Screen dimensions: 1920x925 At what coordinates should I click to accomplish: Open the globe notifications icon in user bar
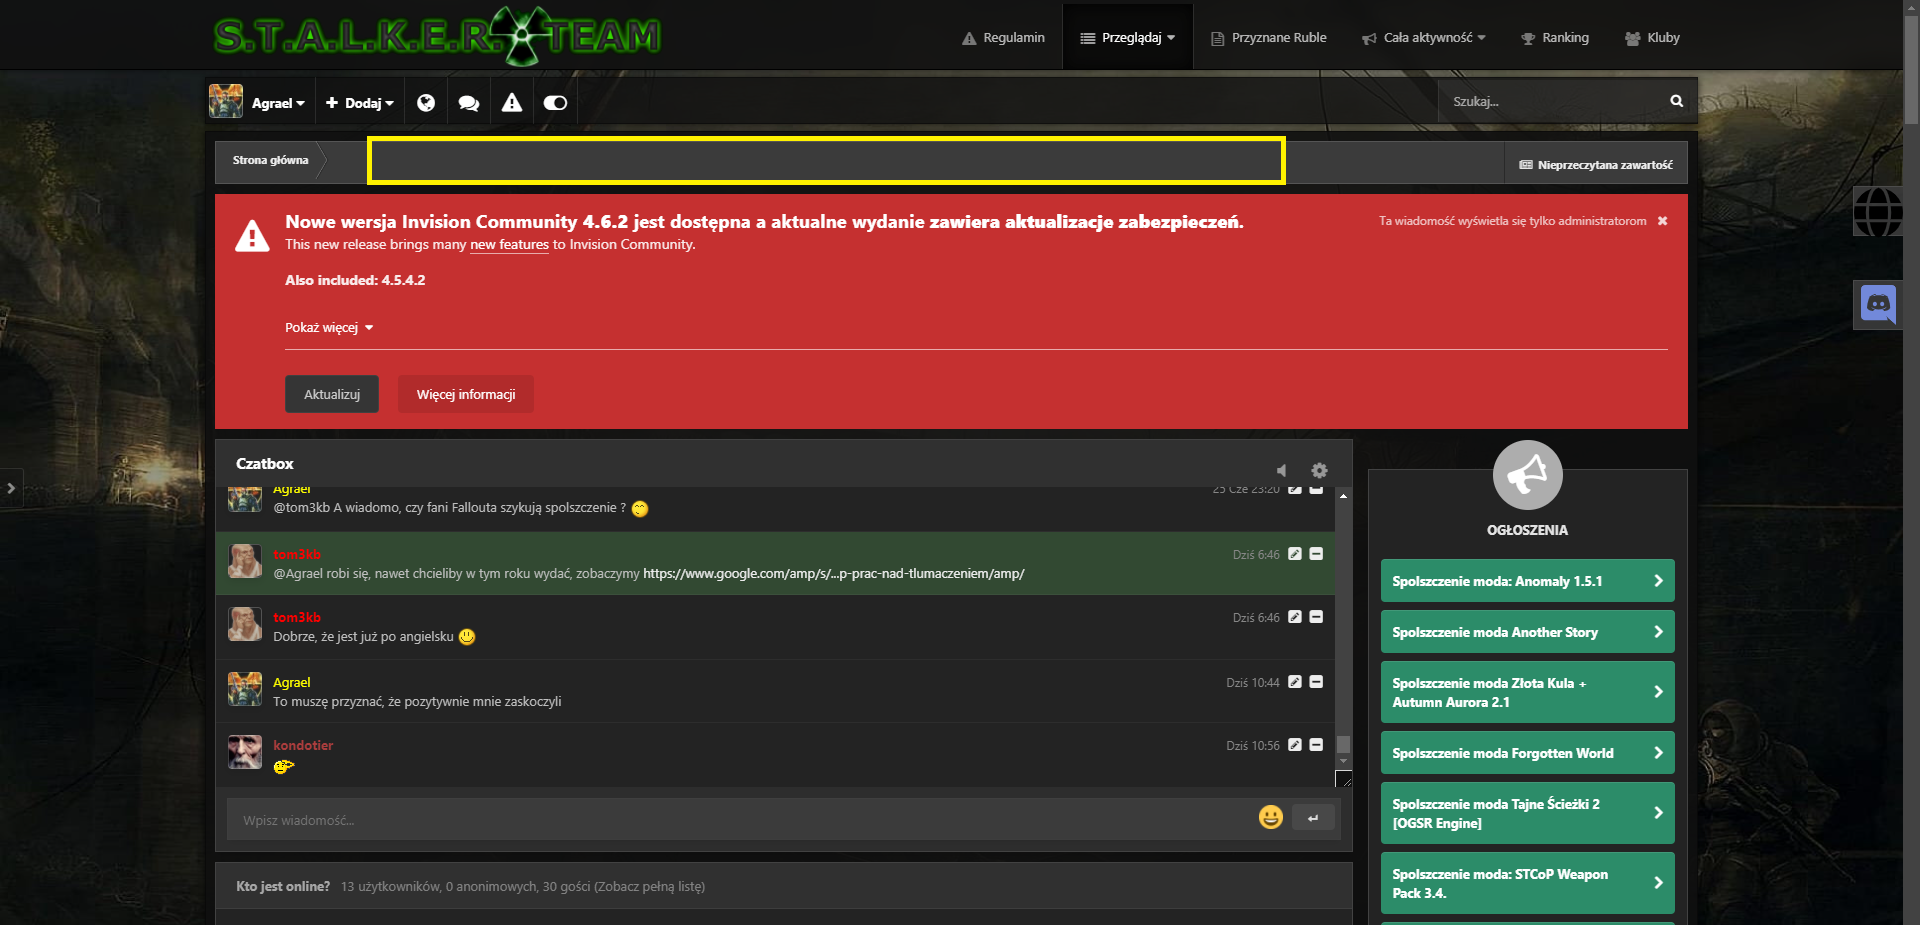pos(426,102)
